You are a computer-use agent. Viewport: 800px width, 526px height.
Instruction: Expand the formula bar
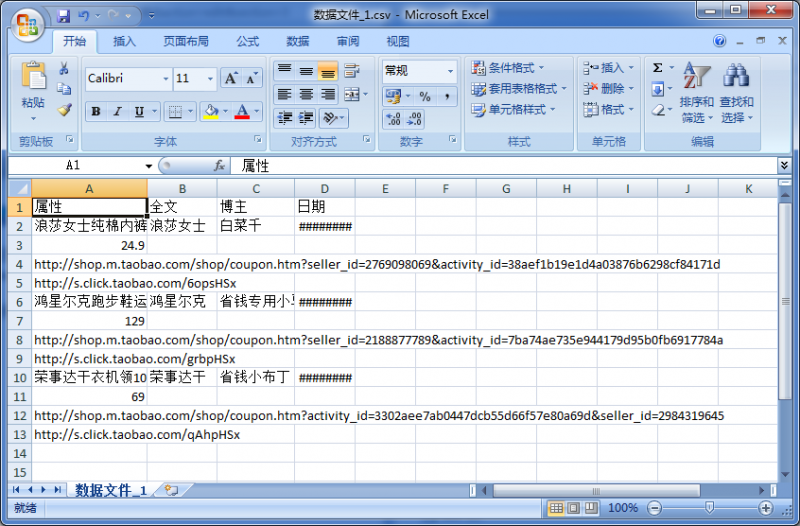click(784, 165)
